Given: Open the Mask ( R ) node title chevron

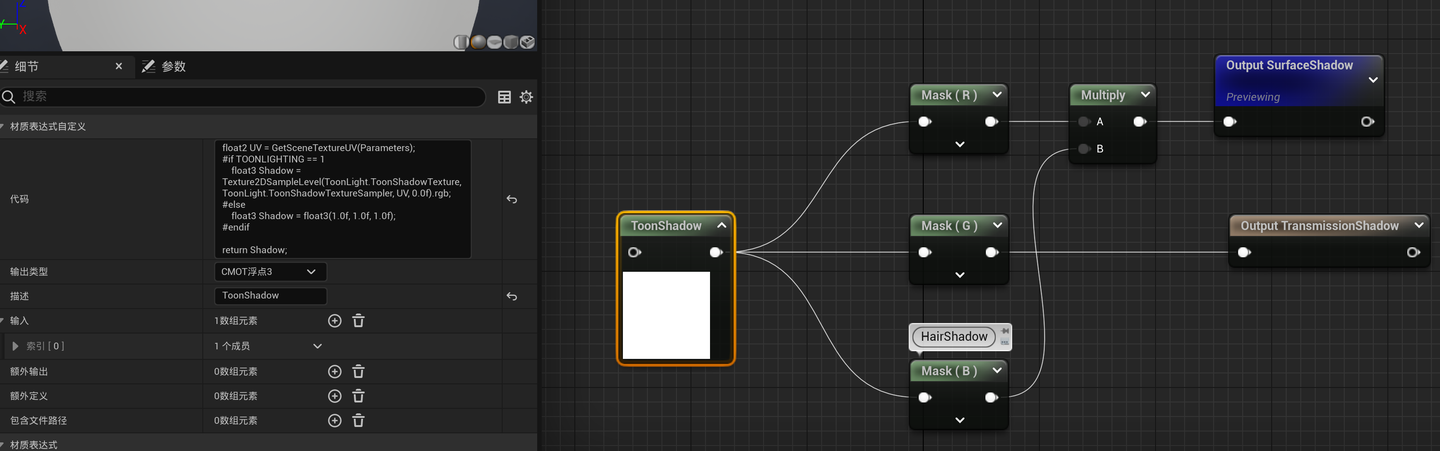Looking at the screenshot, I should click(997, 95).
